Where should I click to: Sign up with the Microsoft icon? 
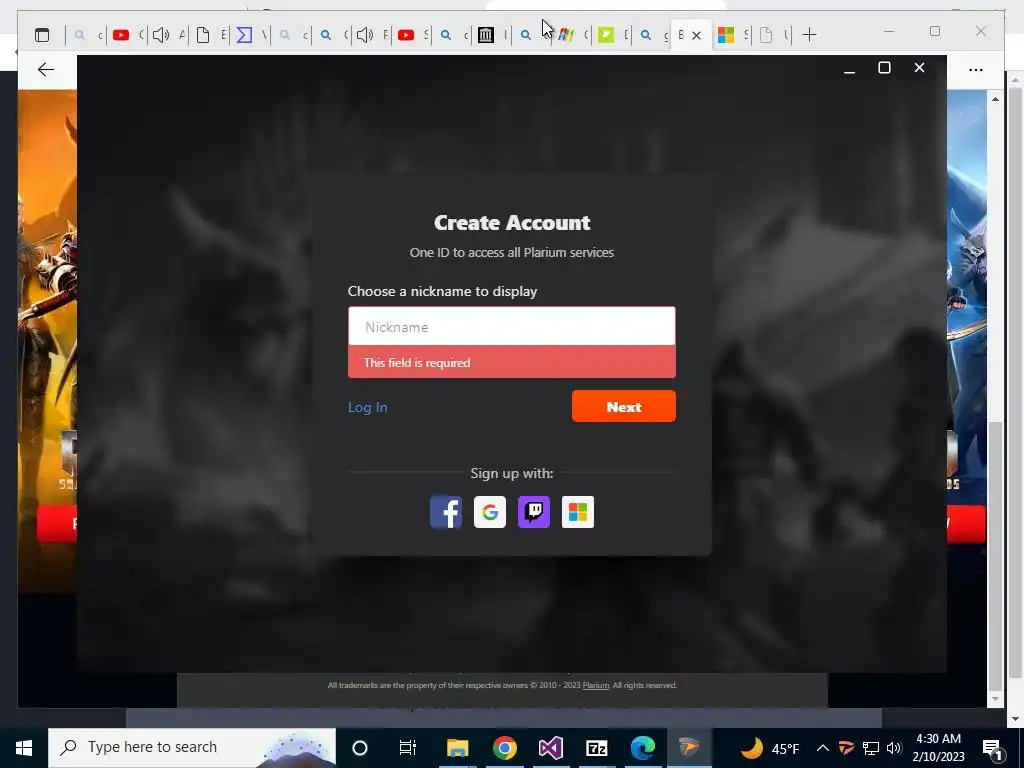coord(578,512)
